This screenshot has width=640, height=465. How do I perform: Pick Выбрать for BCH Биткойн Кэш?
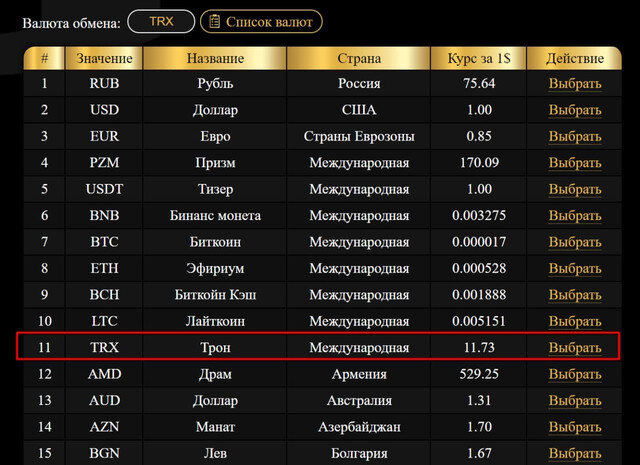575,295
